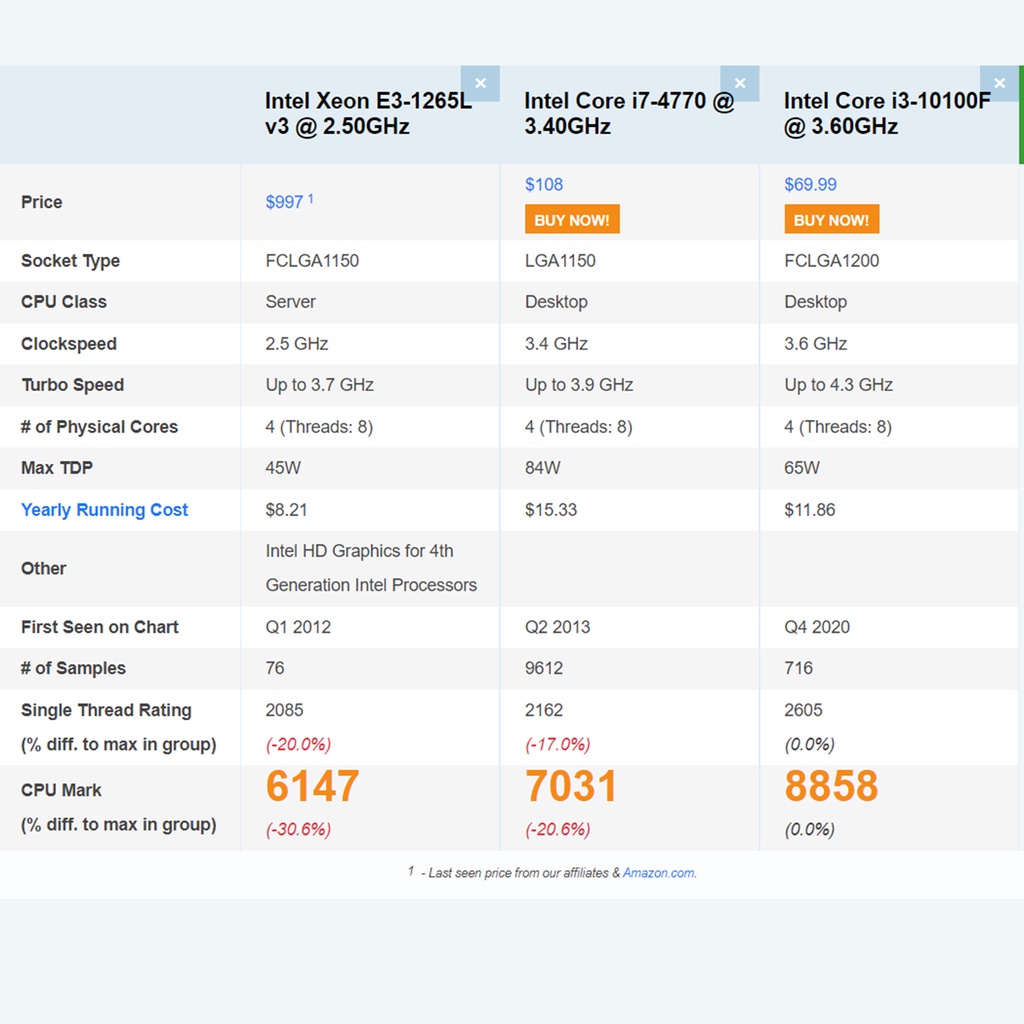Remove Intel Xeon E3-1265L v3 from comparison
This screenshot has width=1024, height=1024.
[x=480, y=84]
